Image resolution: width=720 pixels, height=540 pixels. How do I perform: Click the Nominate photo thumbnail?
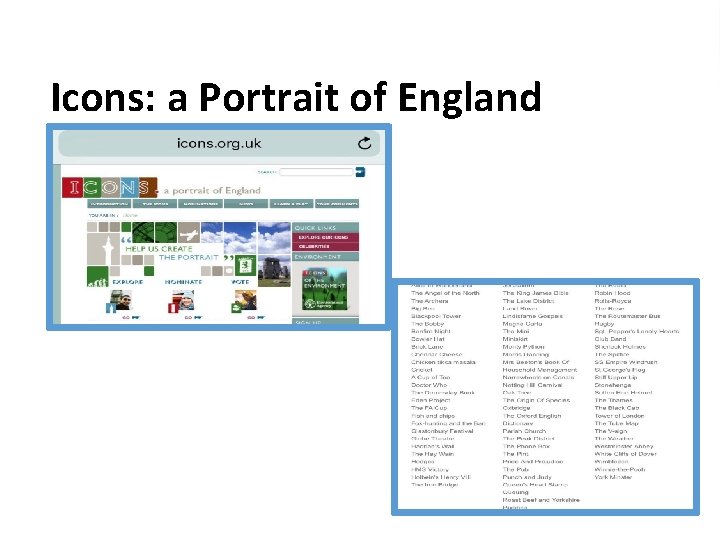(184, 300)
